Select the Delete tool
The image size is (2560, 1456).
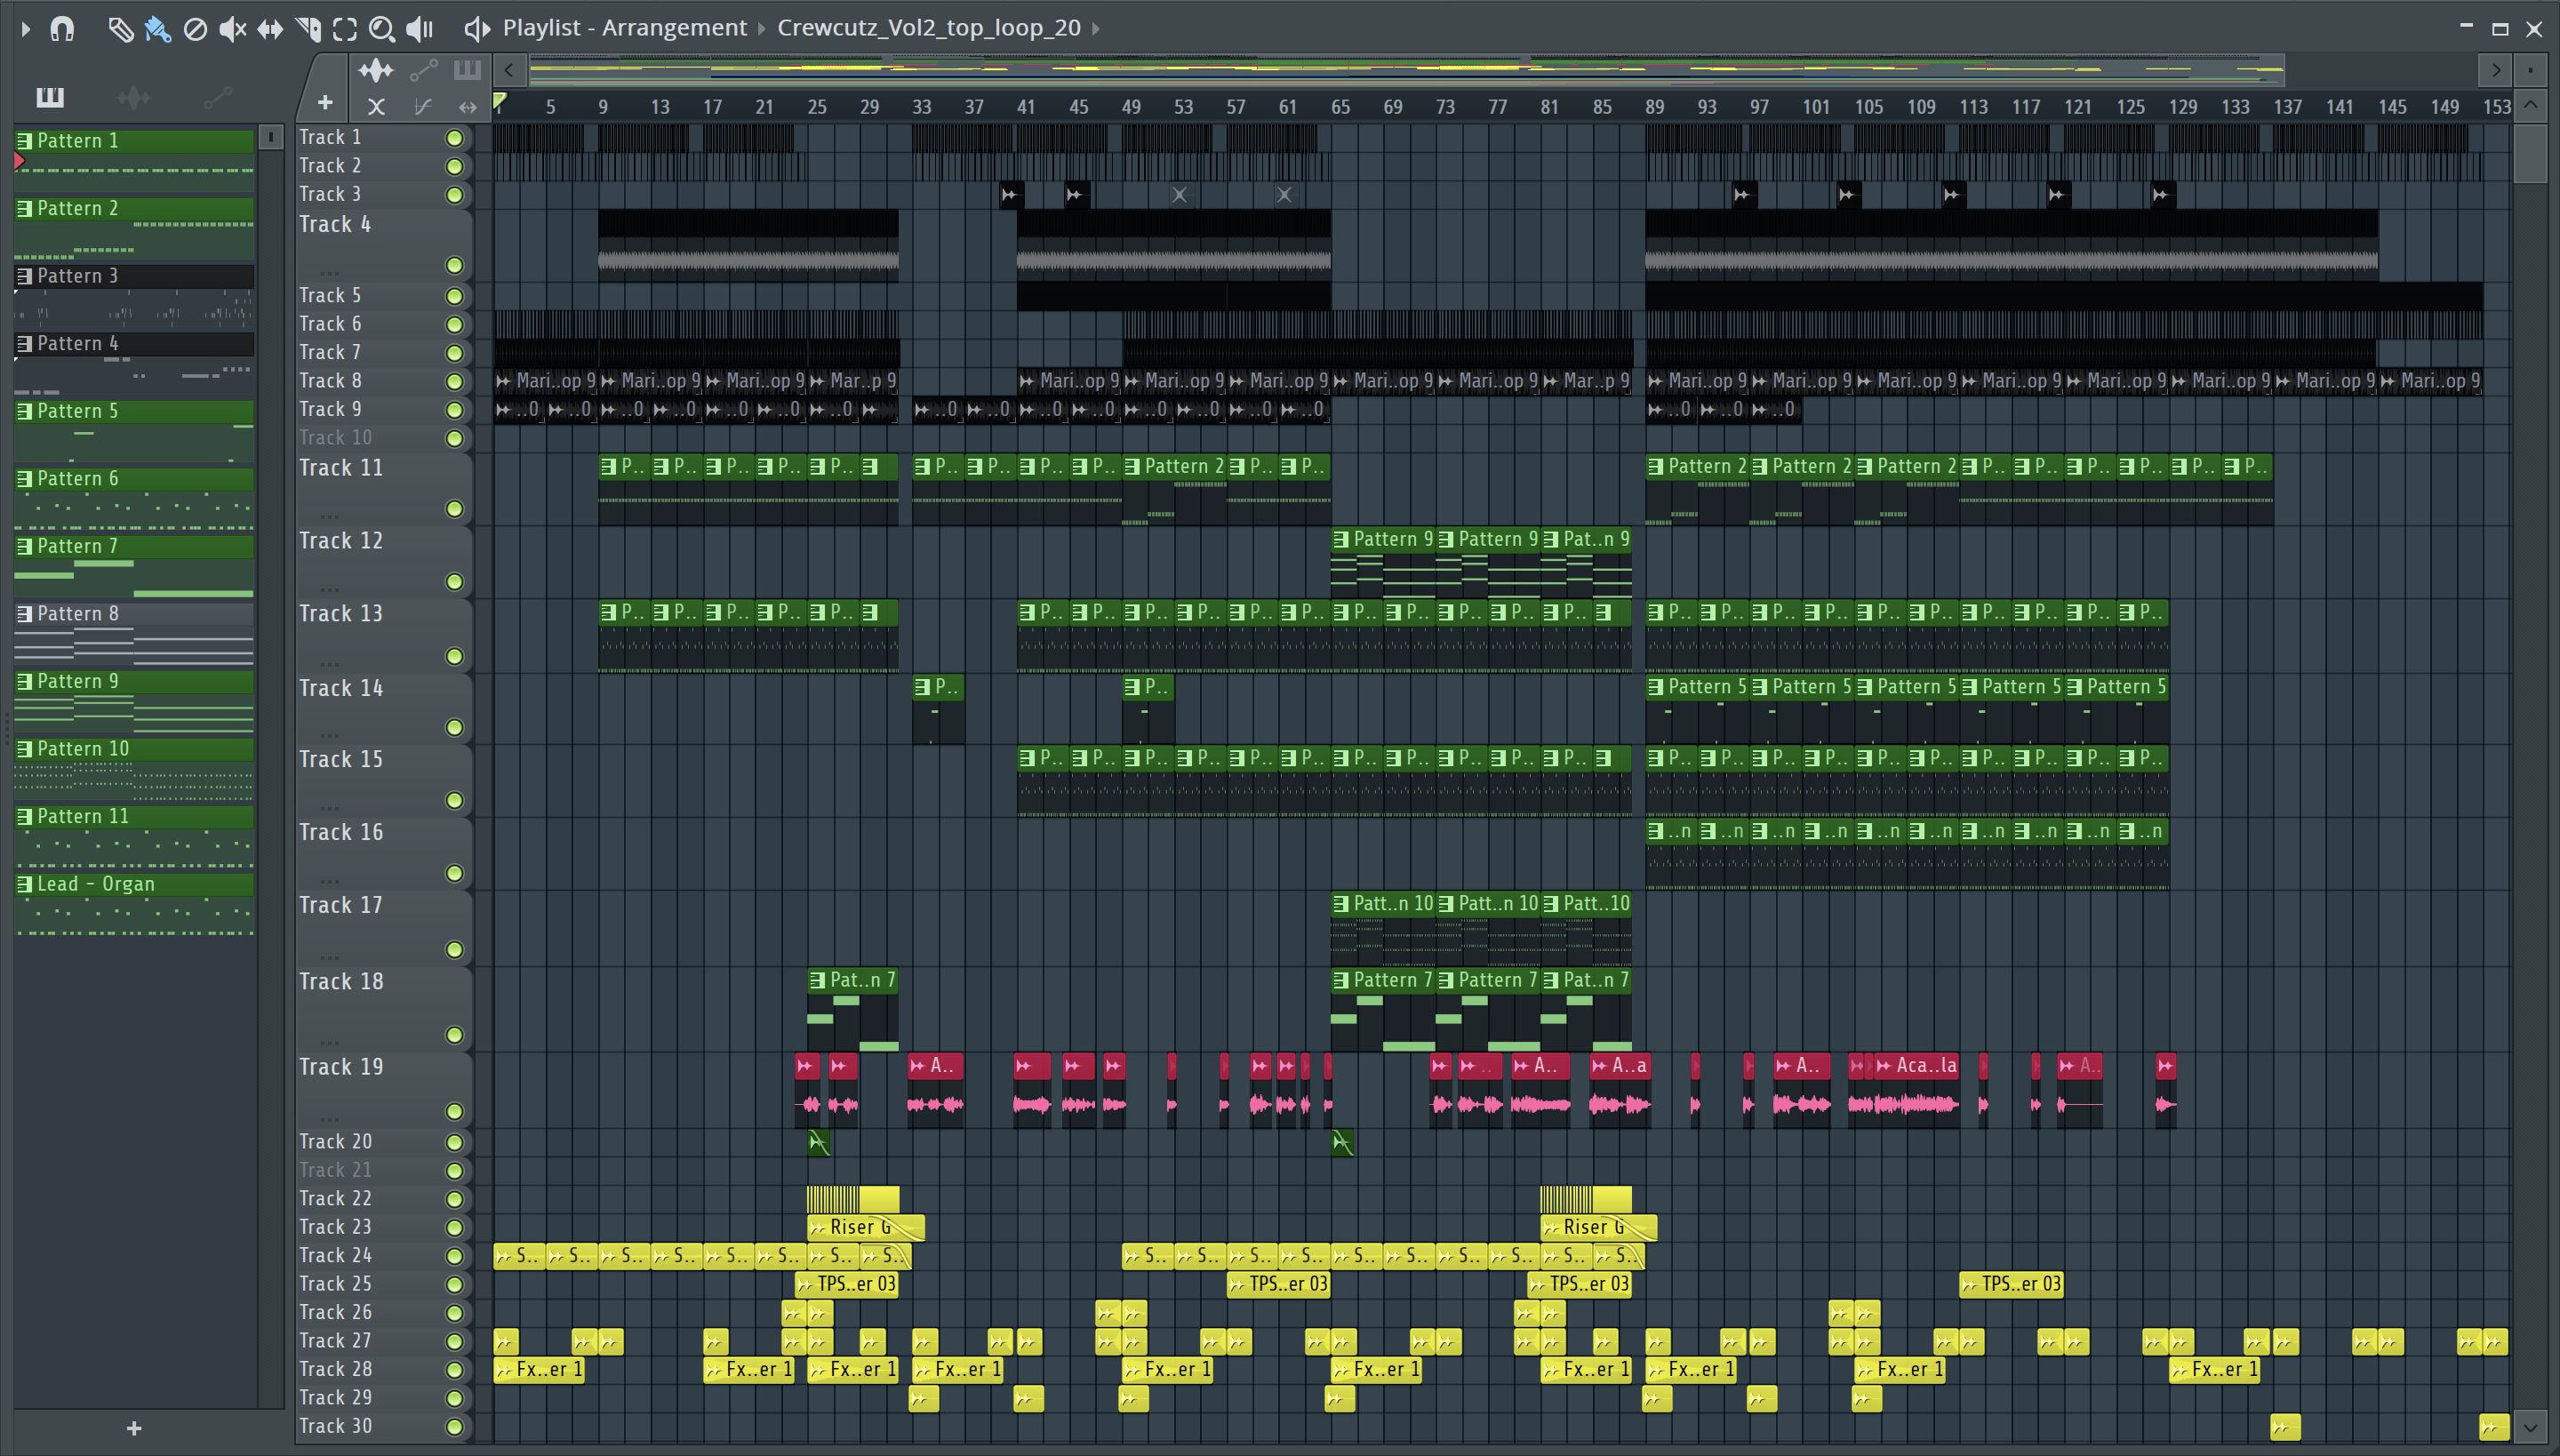tap(195, 29)
